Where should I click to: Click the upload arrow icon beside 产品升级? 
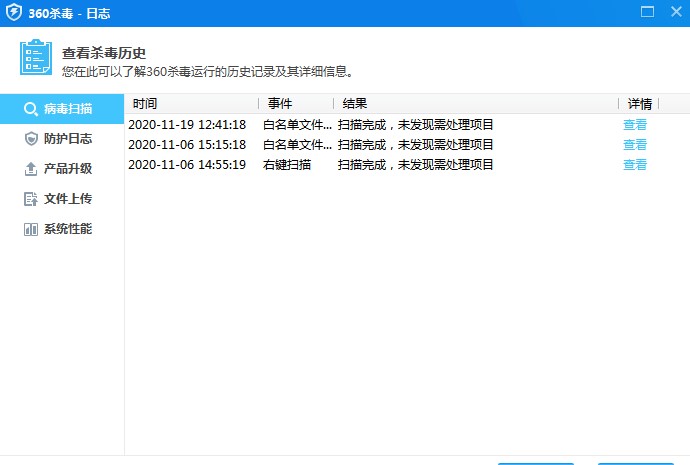click(31, 168)
